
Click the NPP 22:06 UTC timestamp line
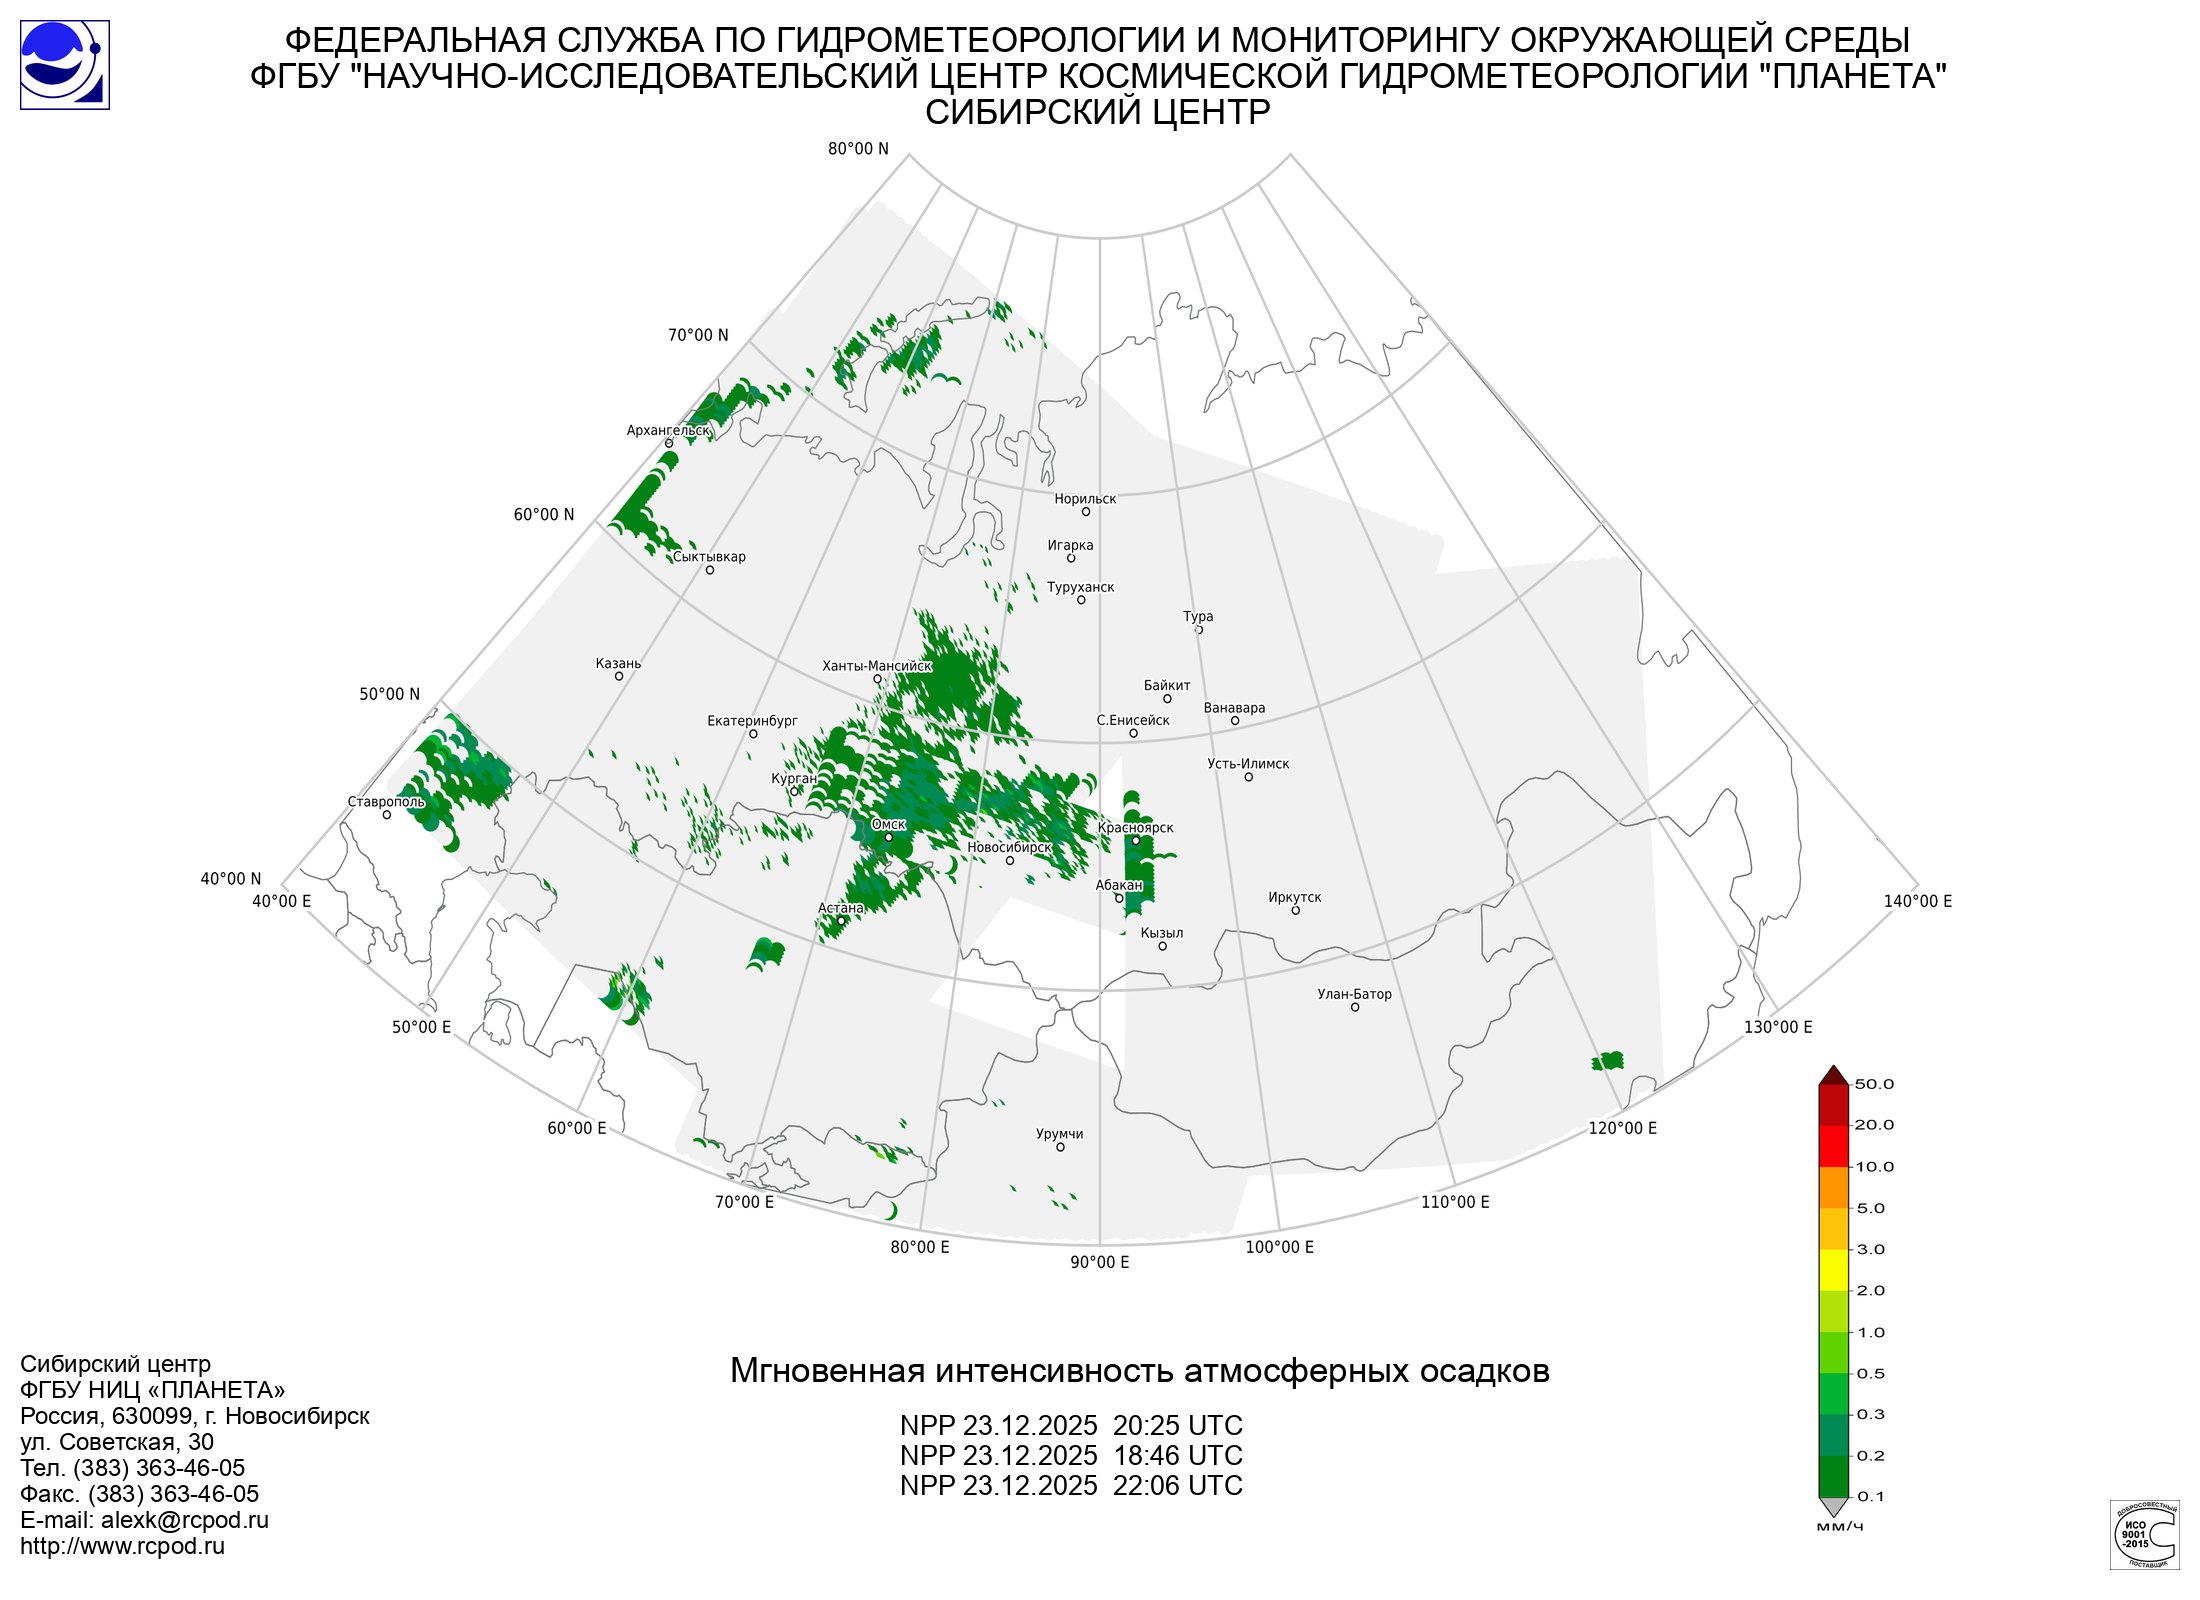click(x=1071, y=1485)
